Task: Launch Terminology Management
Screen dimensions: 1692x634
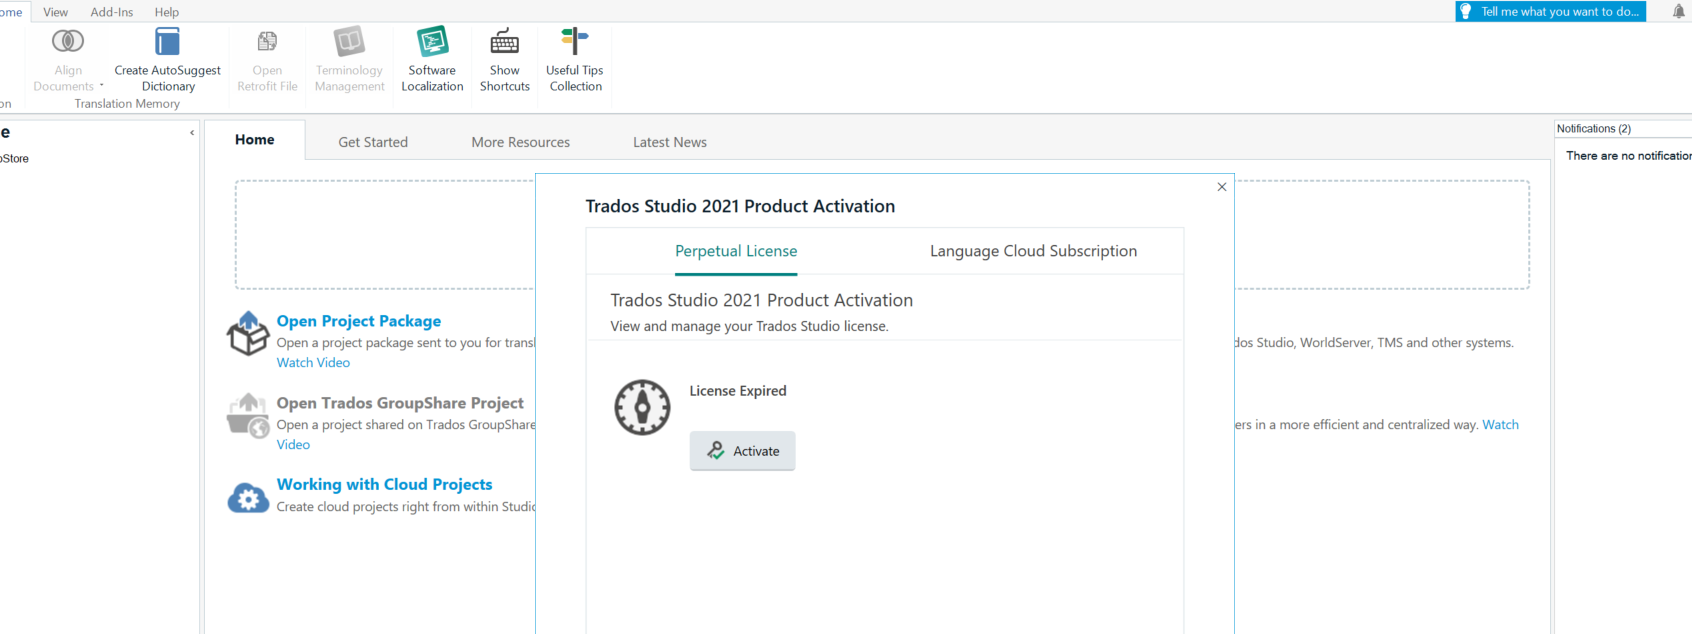Action: 349,42
